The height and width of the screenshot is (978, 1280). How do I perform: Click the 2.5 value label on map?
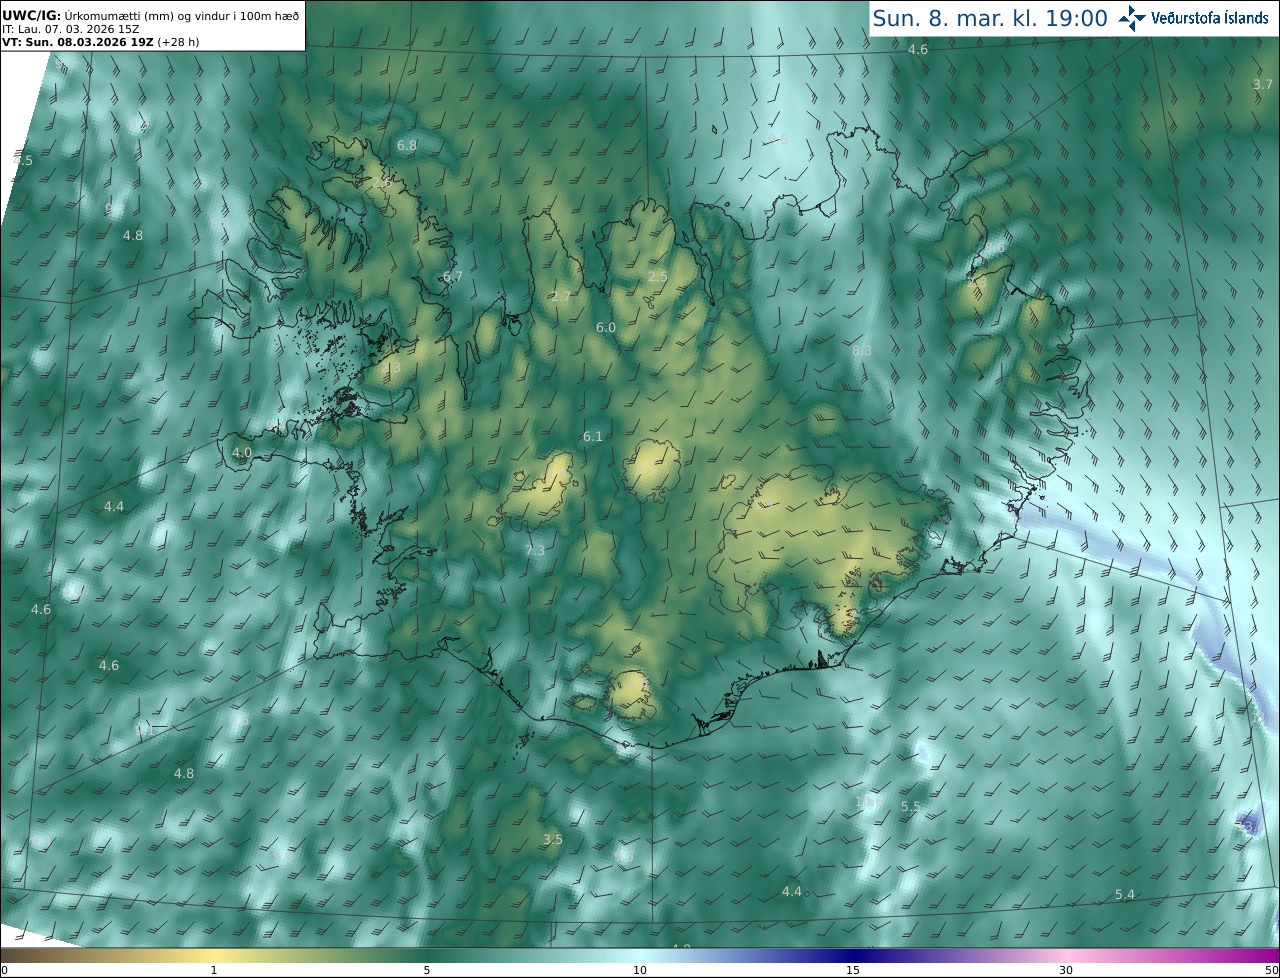pyautogui.click(x=657, y=276)
